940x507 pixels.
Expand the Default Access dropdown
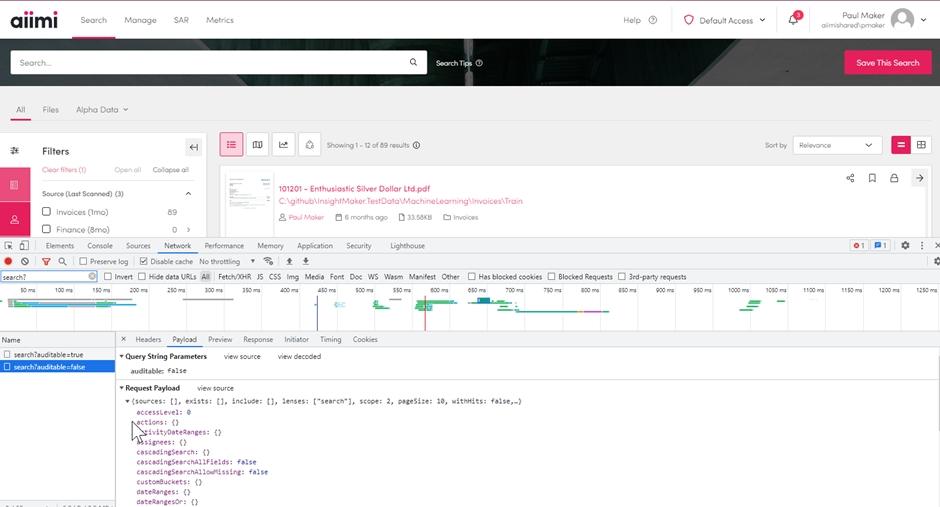coord(725,20)
